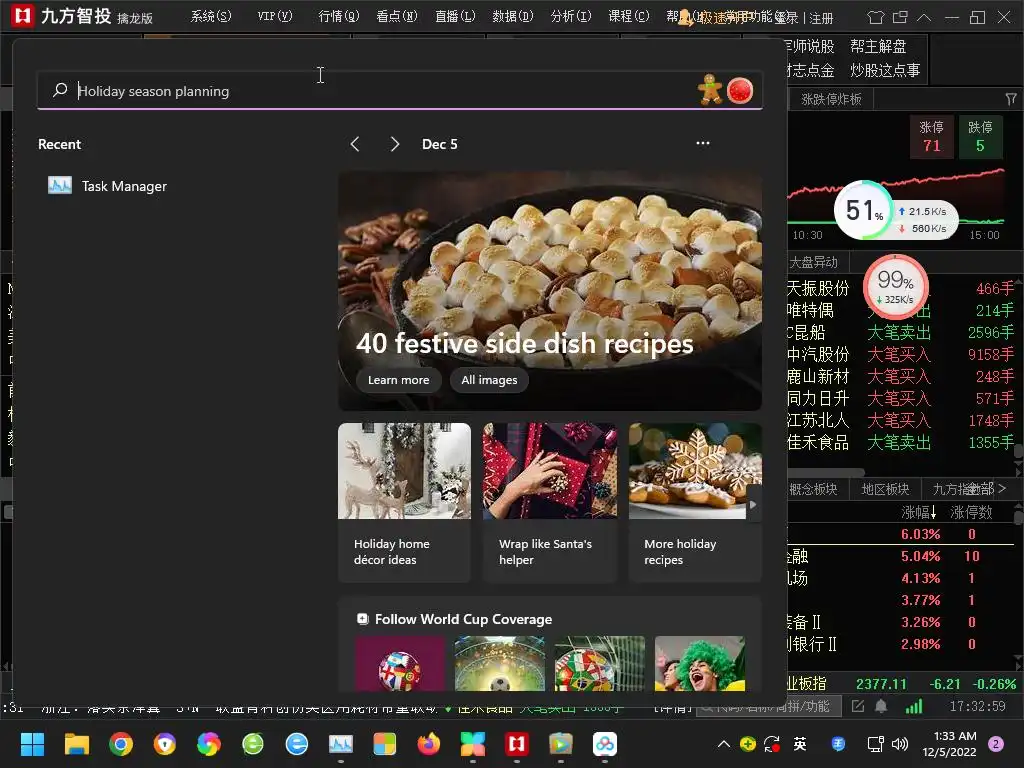Open 帮主解盘 link

(878, 46)
